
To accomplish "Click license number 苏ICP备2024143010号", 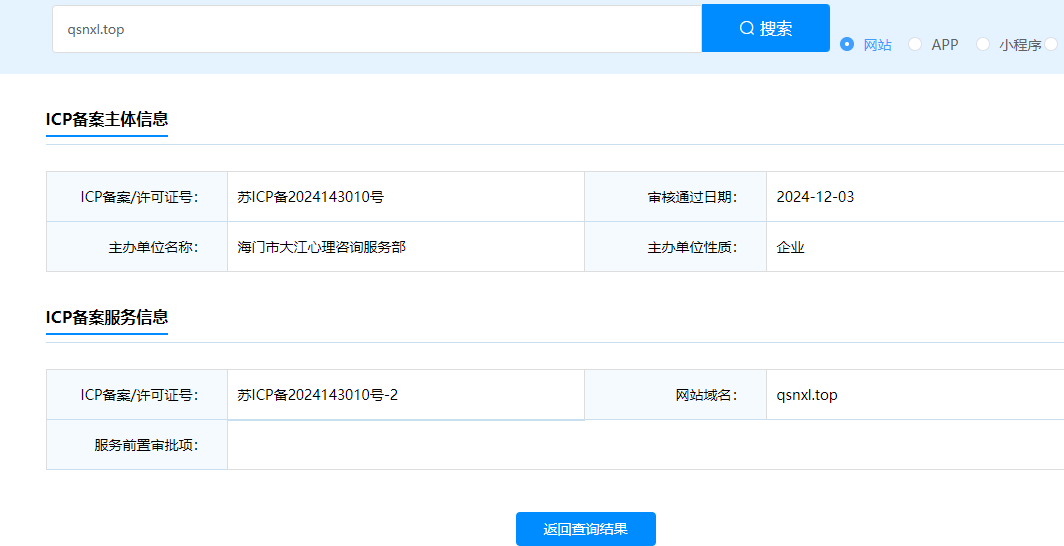I will click(x=311, y=197).
